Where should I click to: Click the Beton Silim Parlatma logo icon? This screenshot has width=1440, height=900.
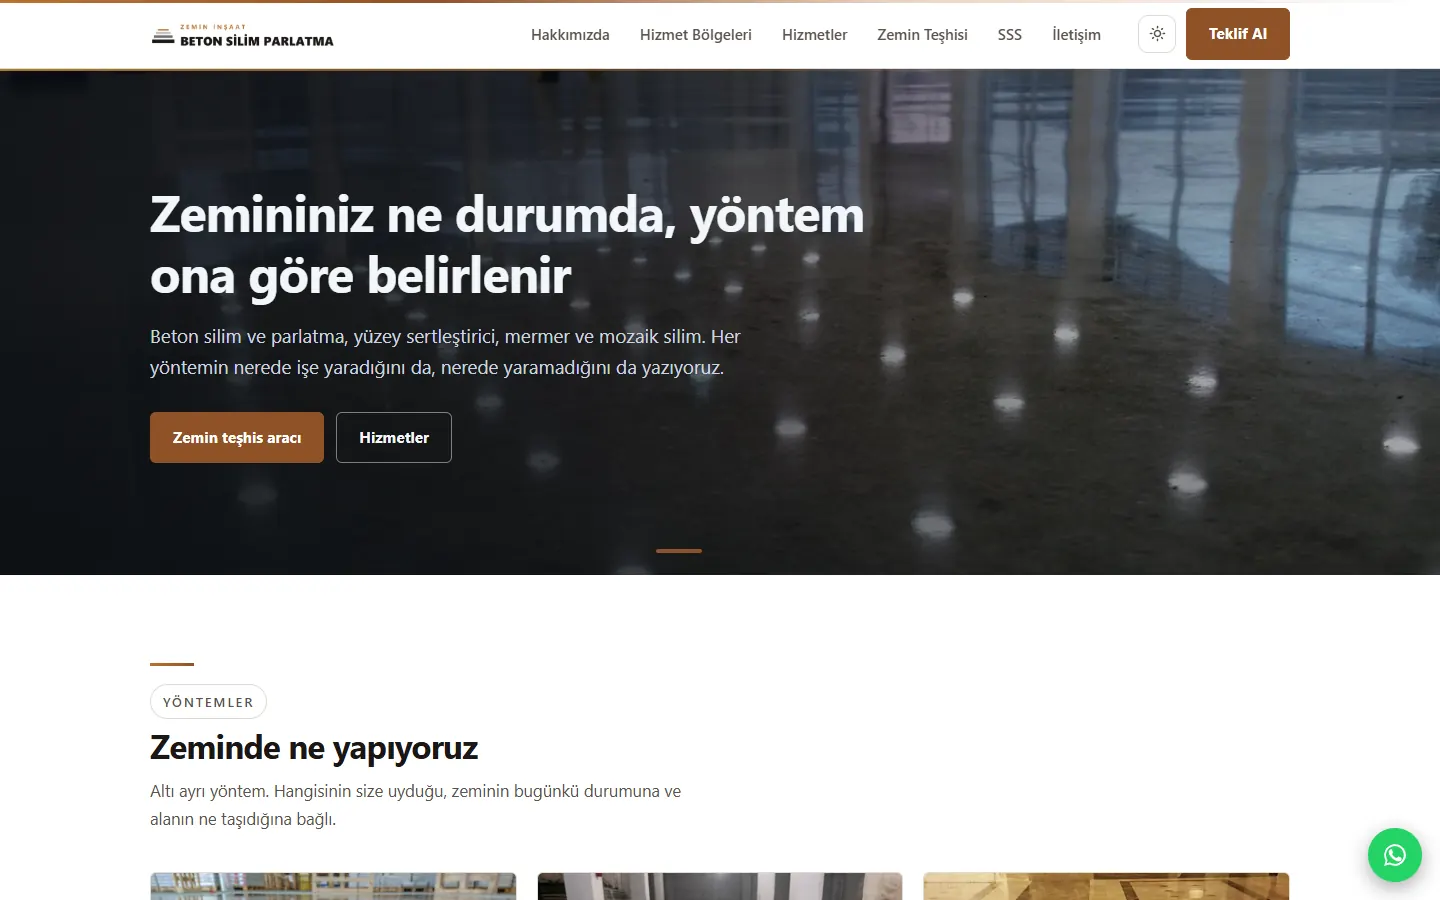163,36
